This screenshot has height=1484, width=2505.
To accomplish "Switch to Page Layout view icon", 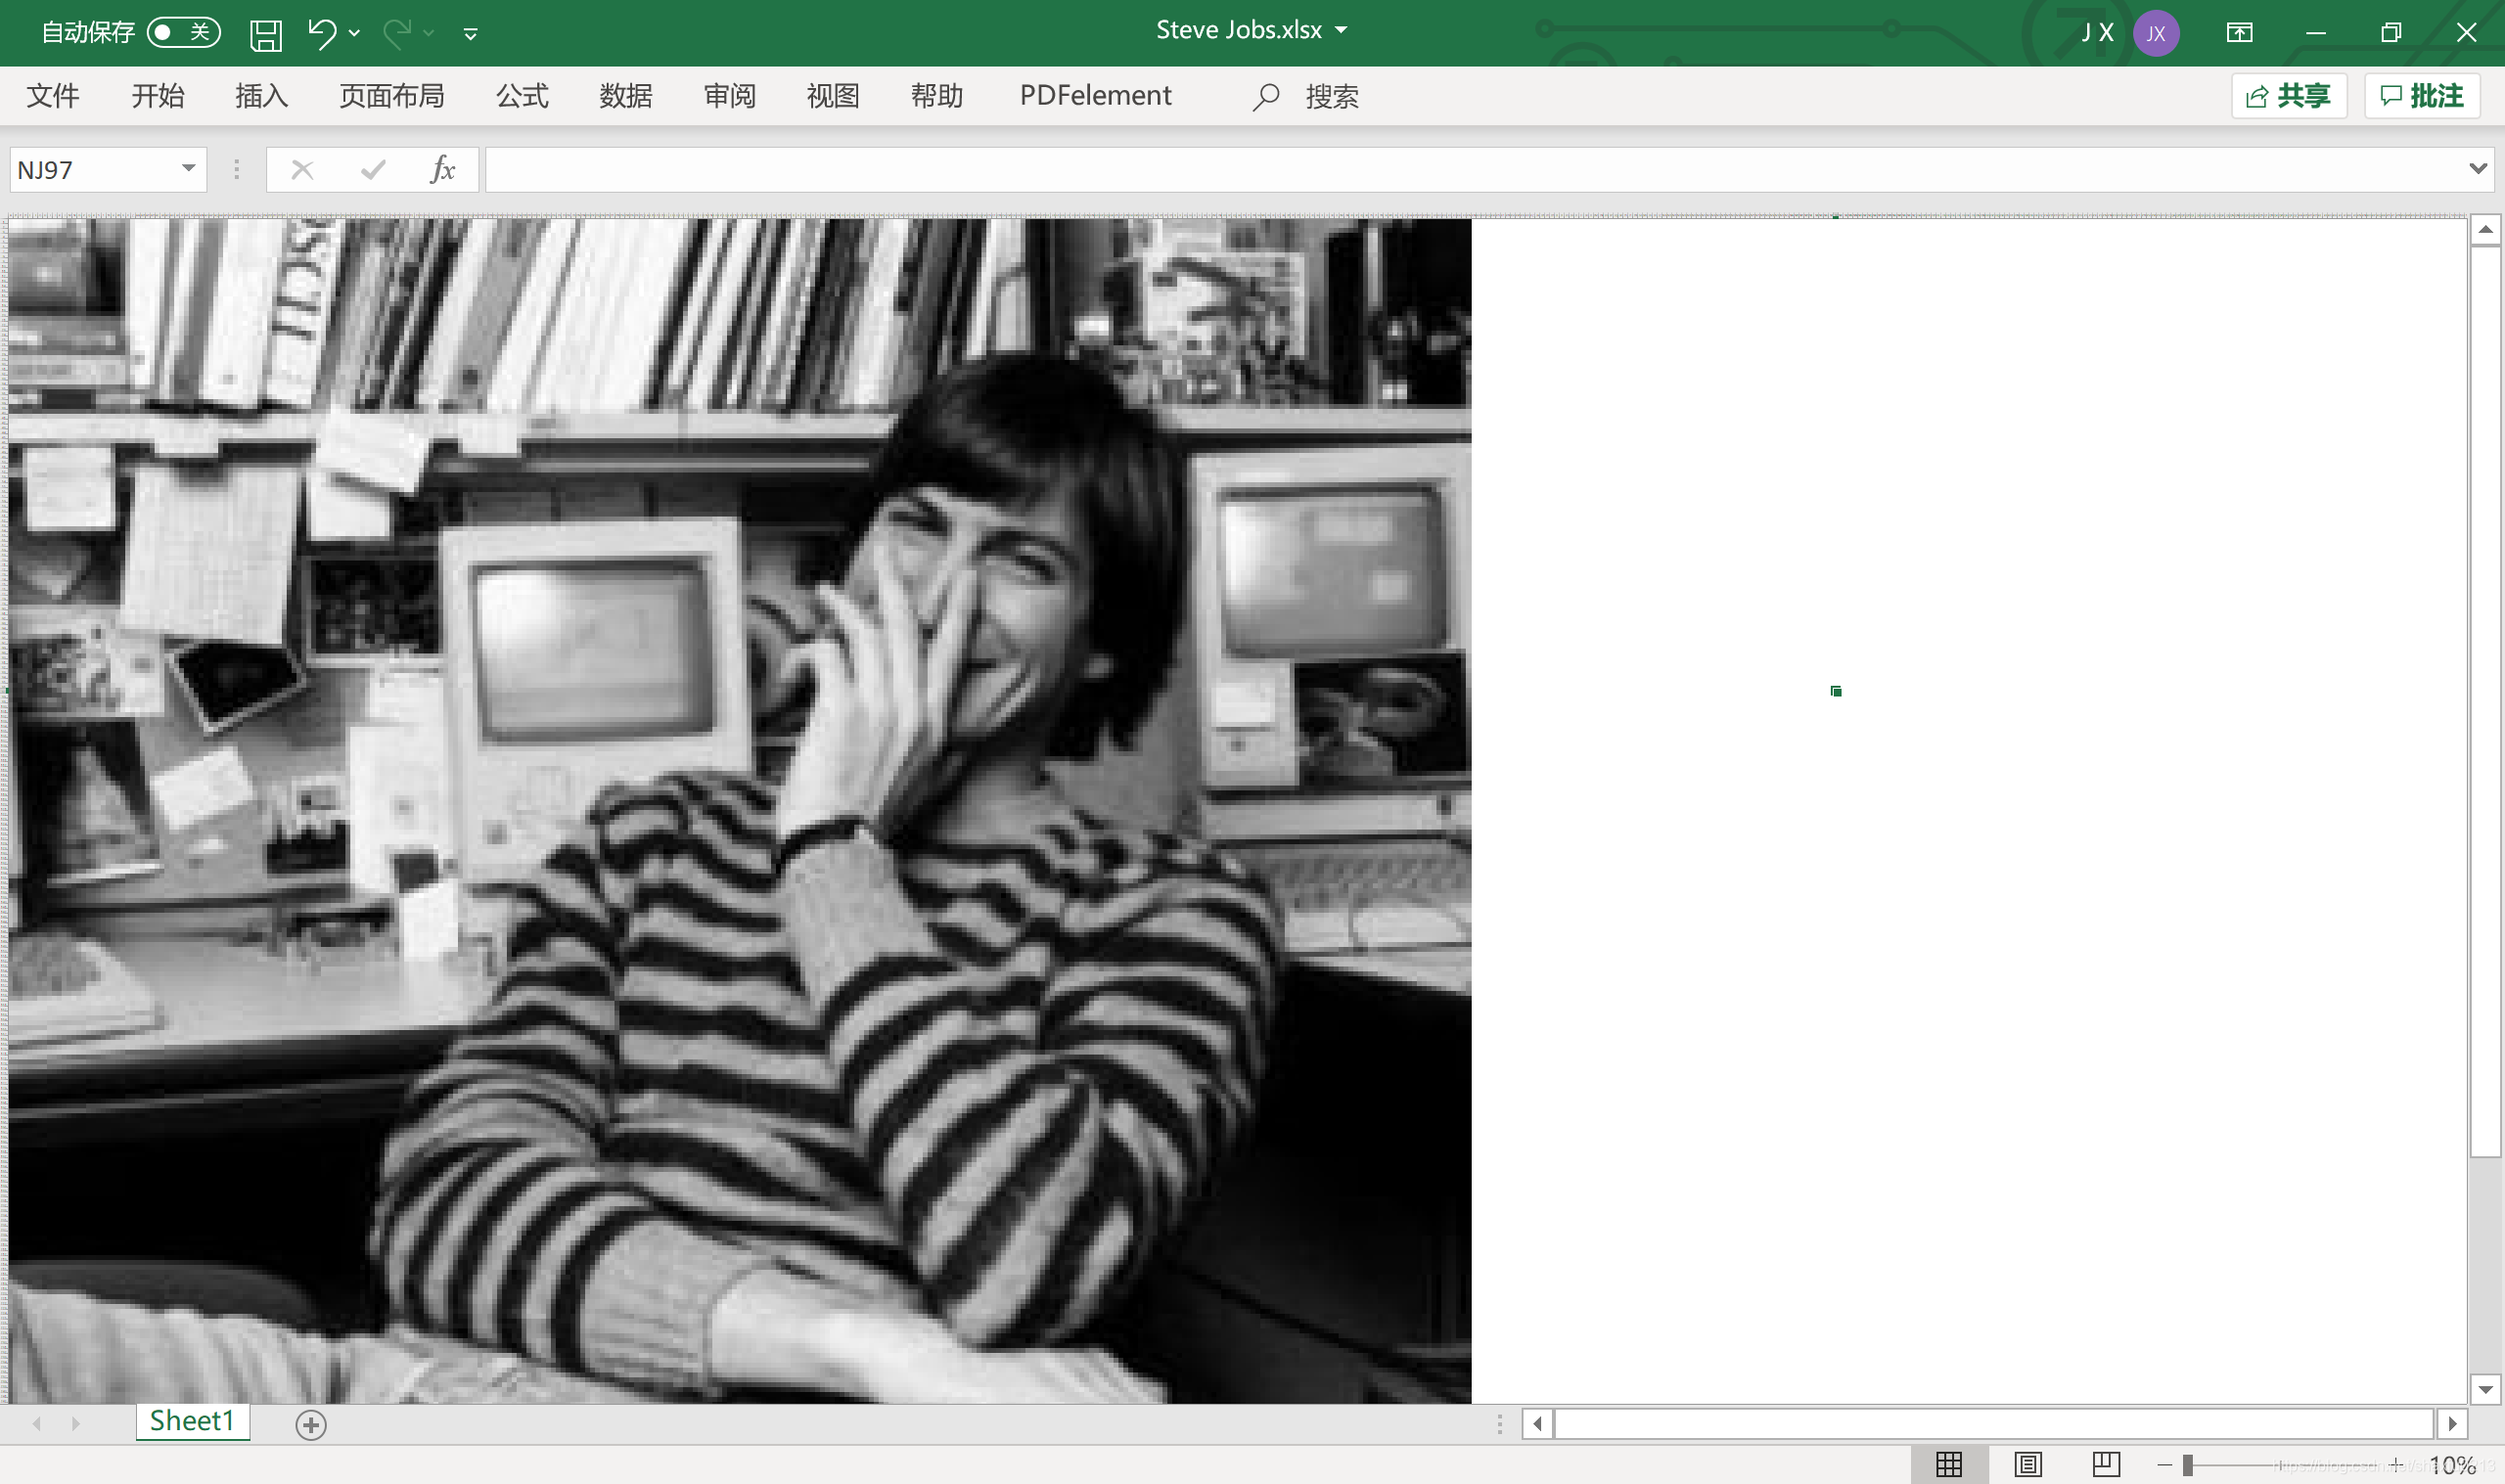I will (x=2027, y=1464).
